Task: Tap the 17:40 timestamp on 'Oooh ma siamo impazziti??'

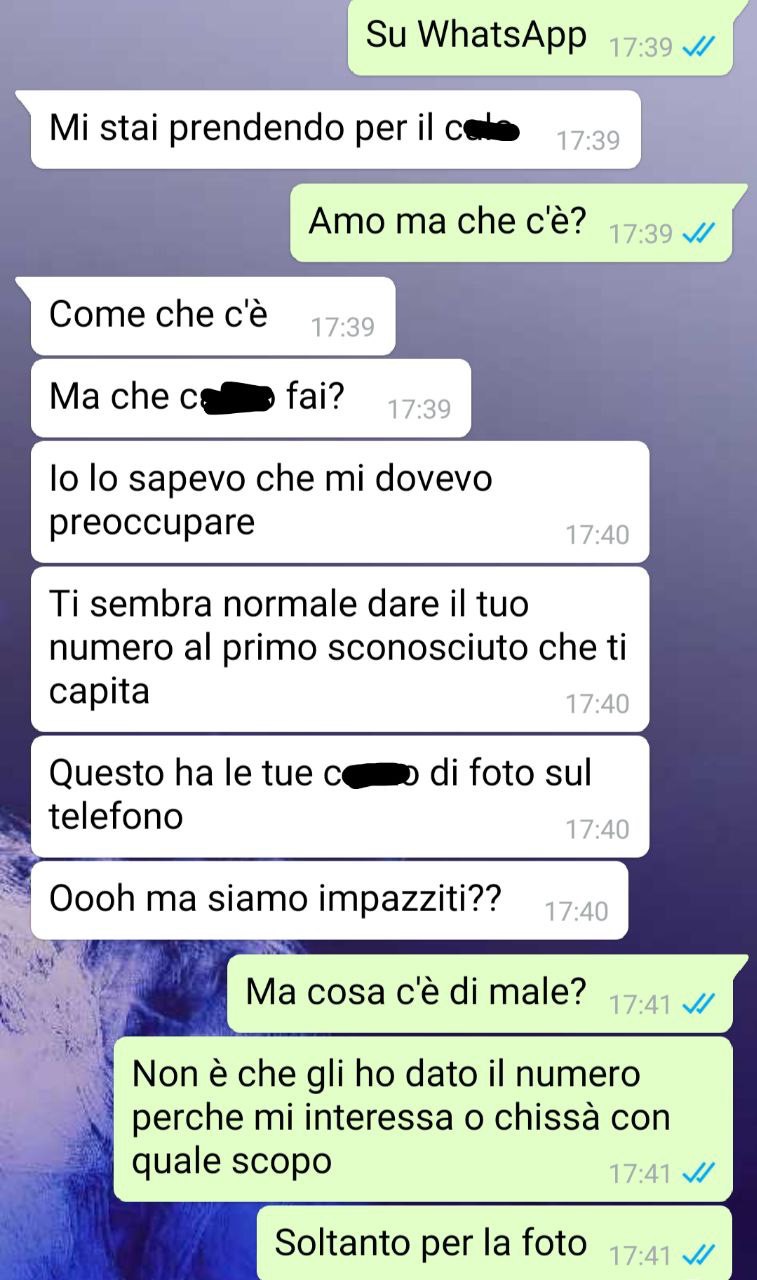Action: [576, 911]
